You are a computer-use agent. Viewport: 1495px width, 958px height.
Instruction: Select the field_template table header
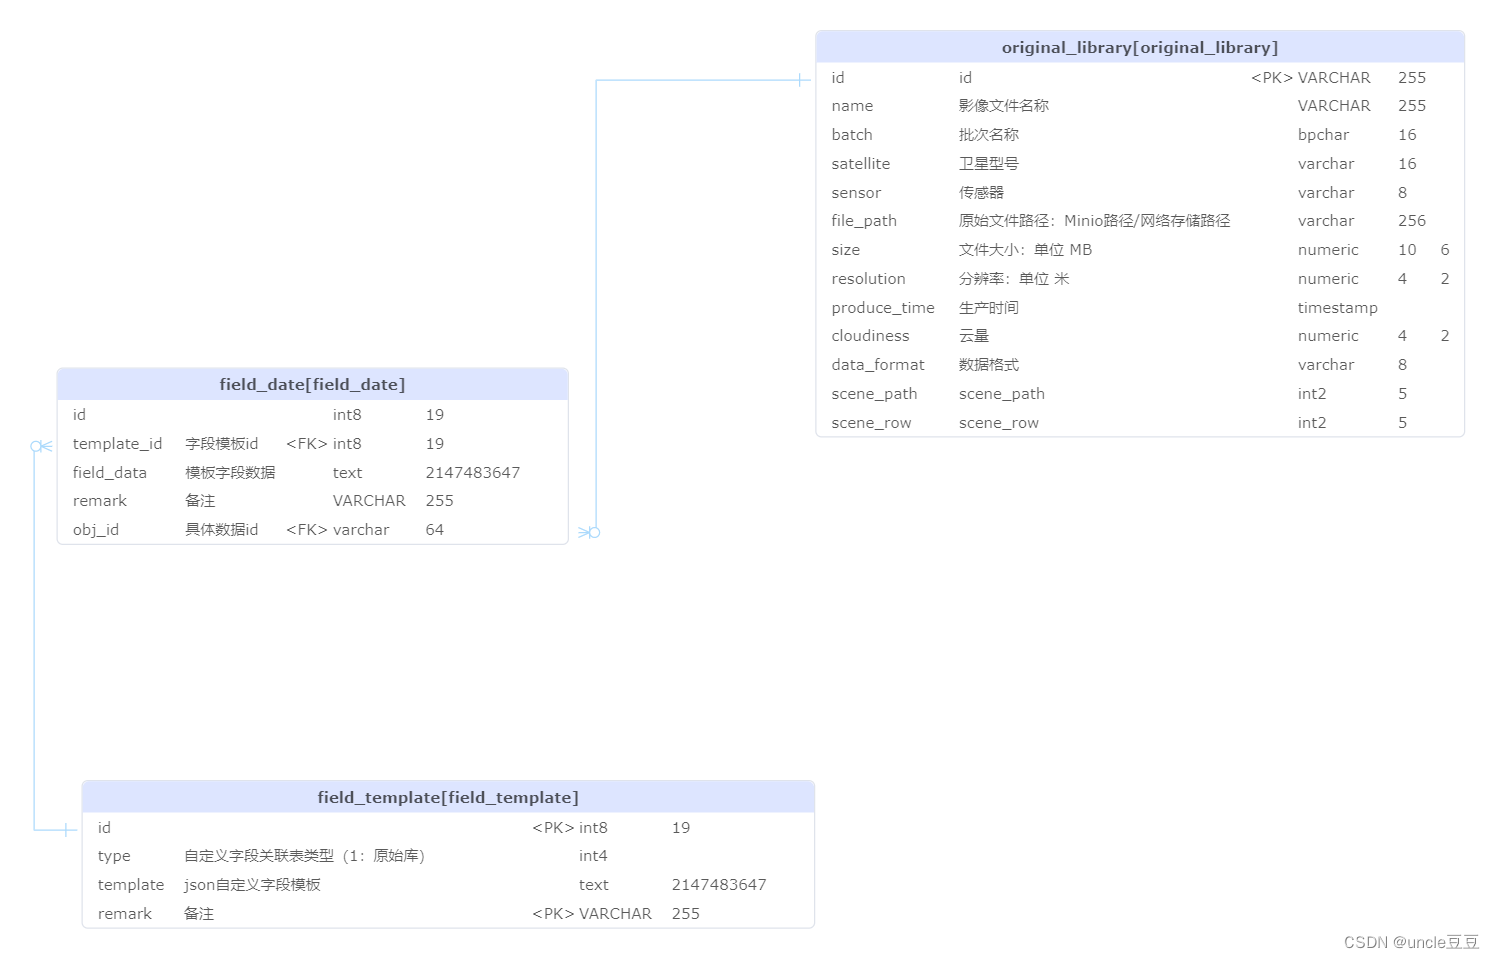447,796
